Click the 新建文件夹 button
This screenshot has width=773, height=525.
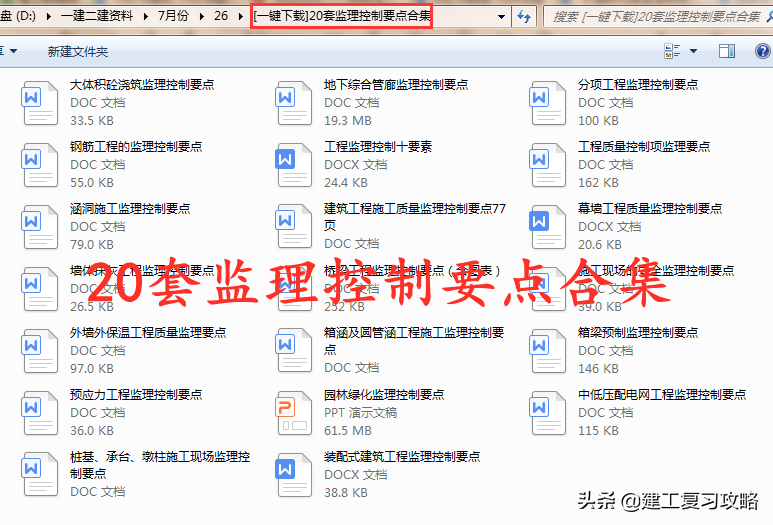tap(77, 51)
